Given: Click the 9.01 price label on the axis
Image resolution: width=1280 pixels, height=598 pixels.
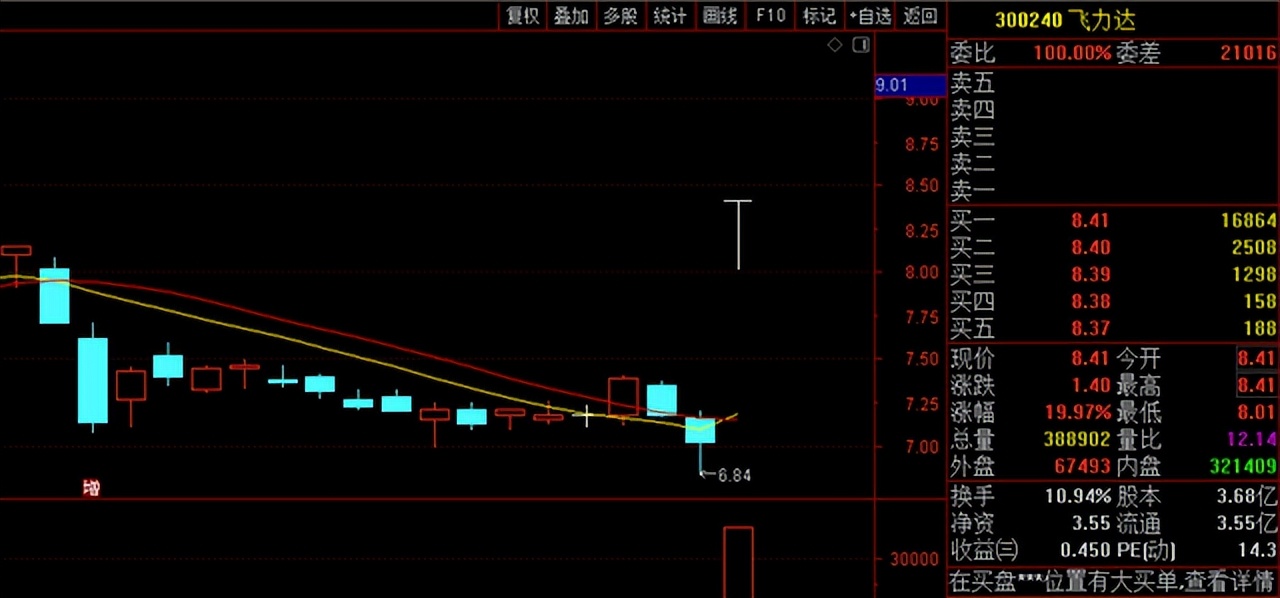Looking at the screenshot, I should (892, 86).
